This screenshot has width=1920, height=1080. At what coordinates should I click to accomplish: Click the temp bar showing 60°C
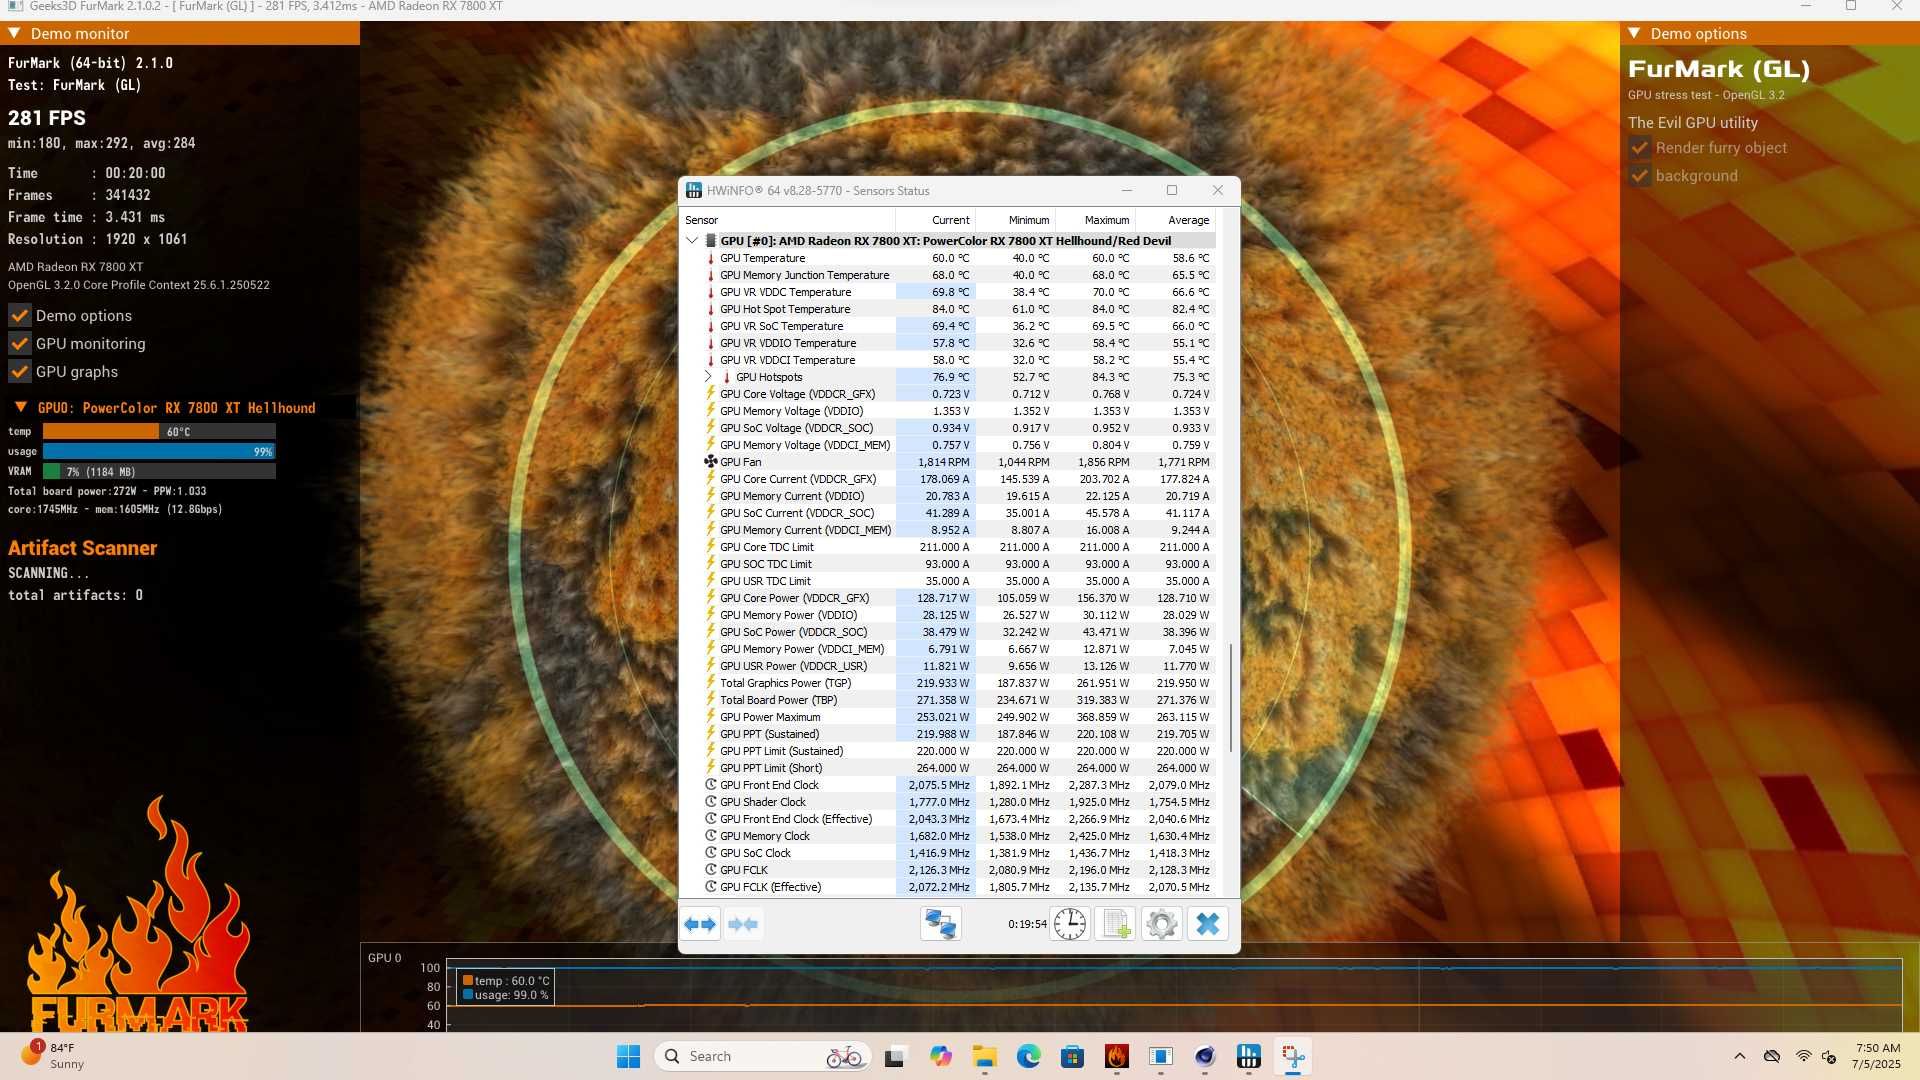tap(159, 432)
